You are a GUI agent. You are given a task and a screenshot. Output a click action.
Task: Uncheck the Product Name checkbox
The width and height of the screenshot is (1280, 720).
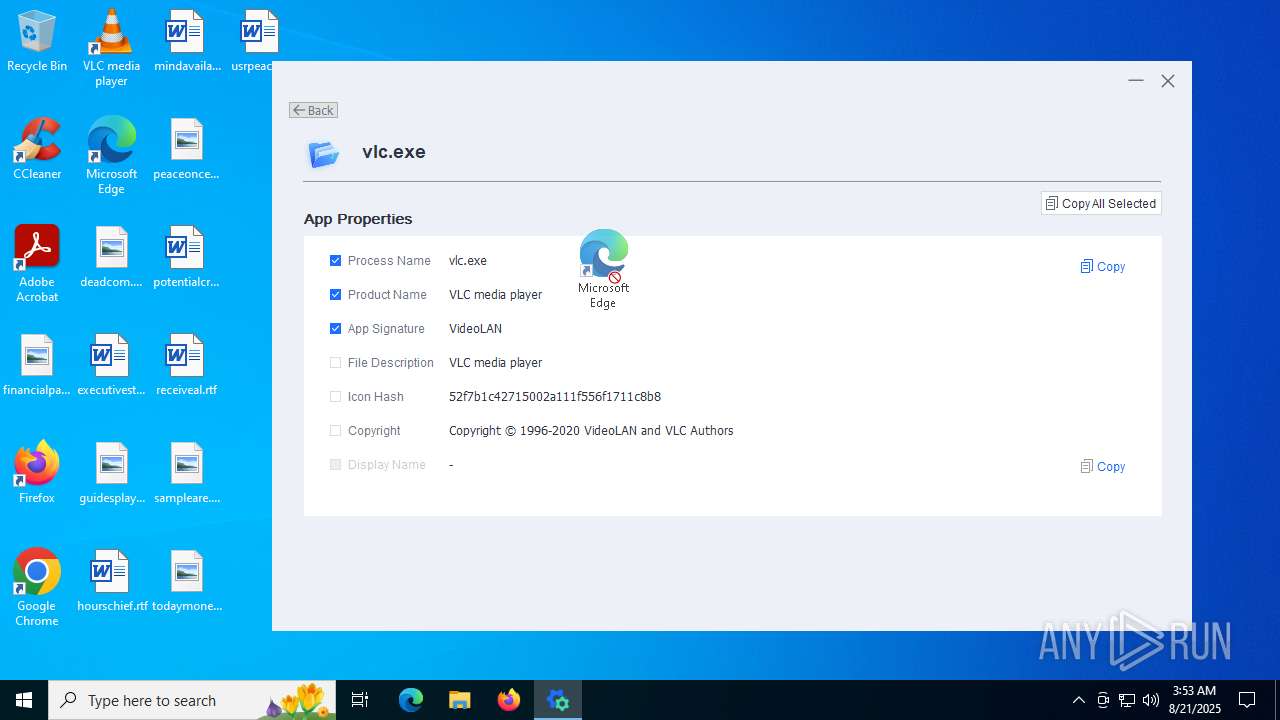click(336, 295)
